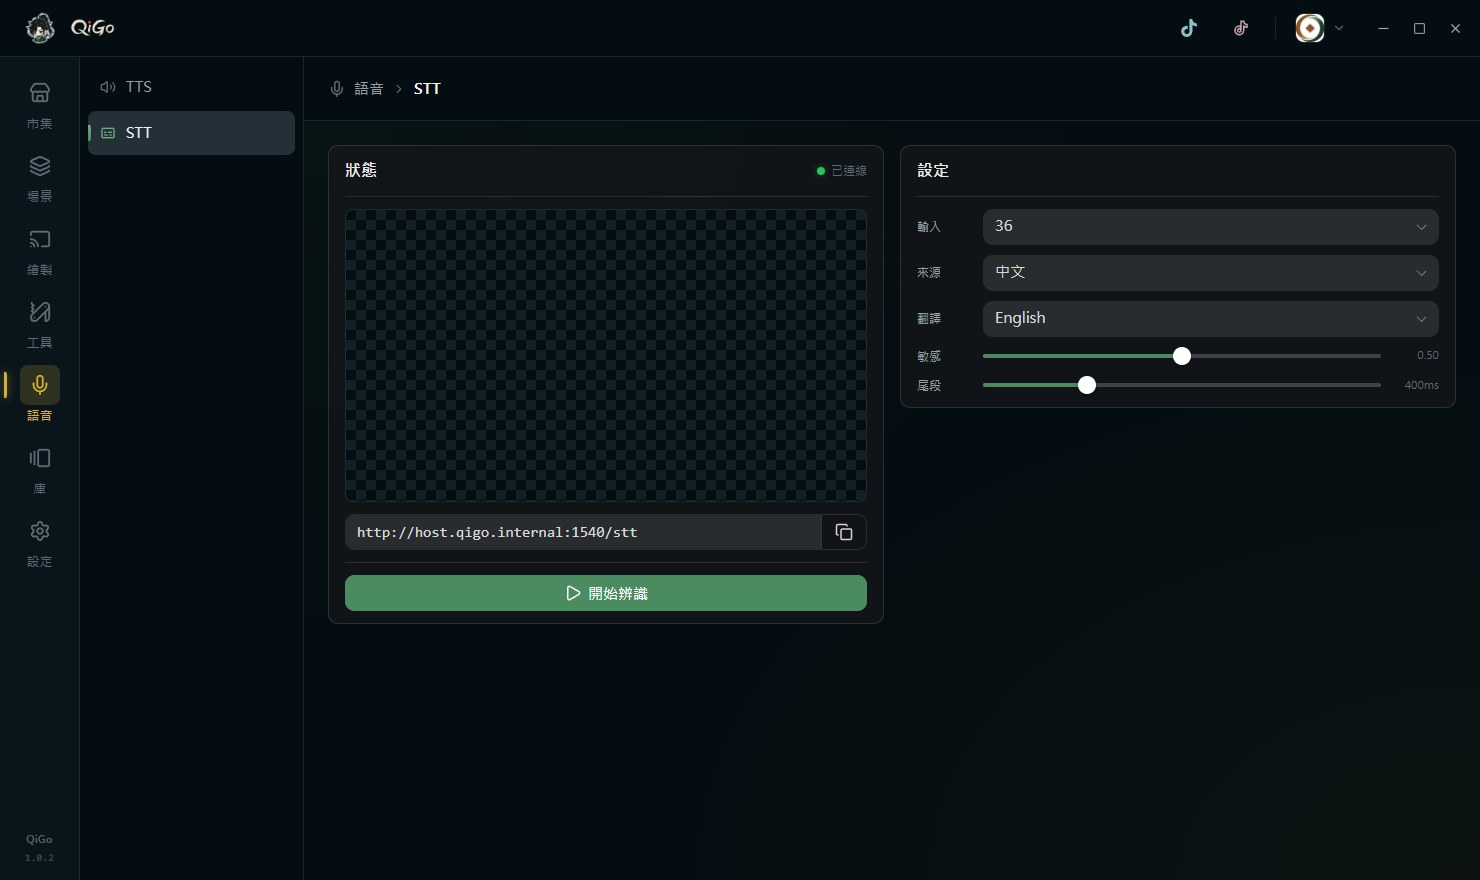Viewport: 1480px width, 880px height.
Task: Go to the 場景 scenes section
Action: click(40, 178)
